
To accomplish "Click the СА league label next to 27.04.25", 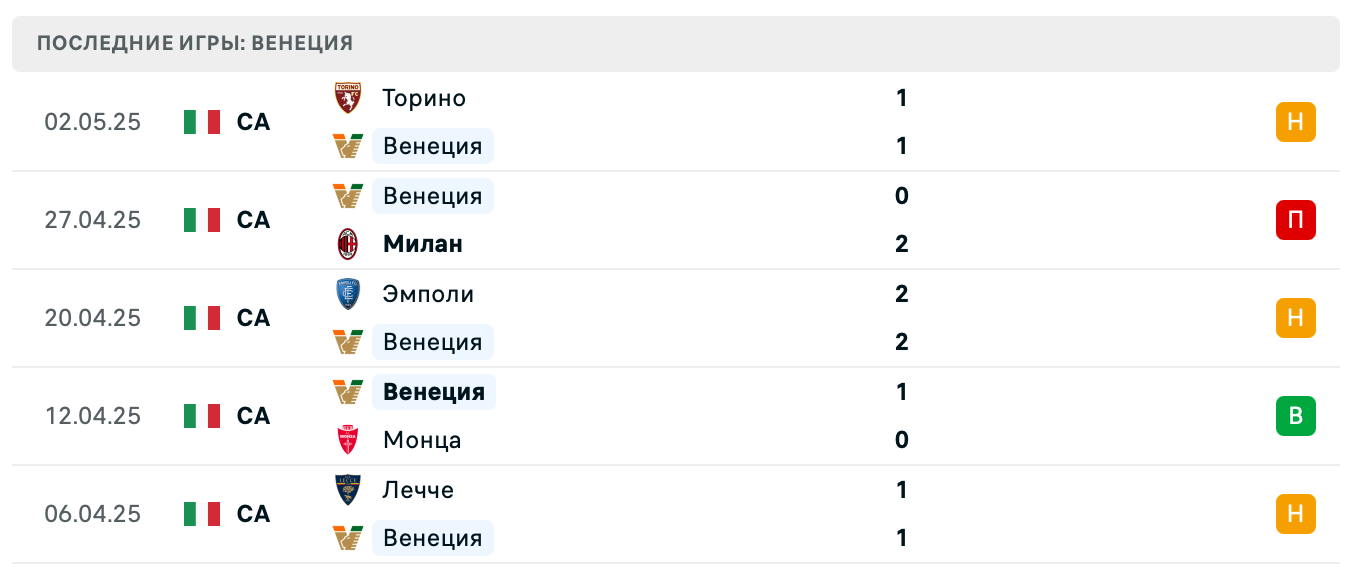I will [x=253, y=220].
